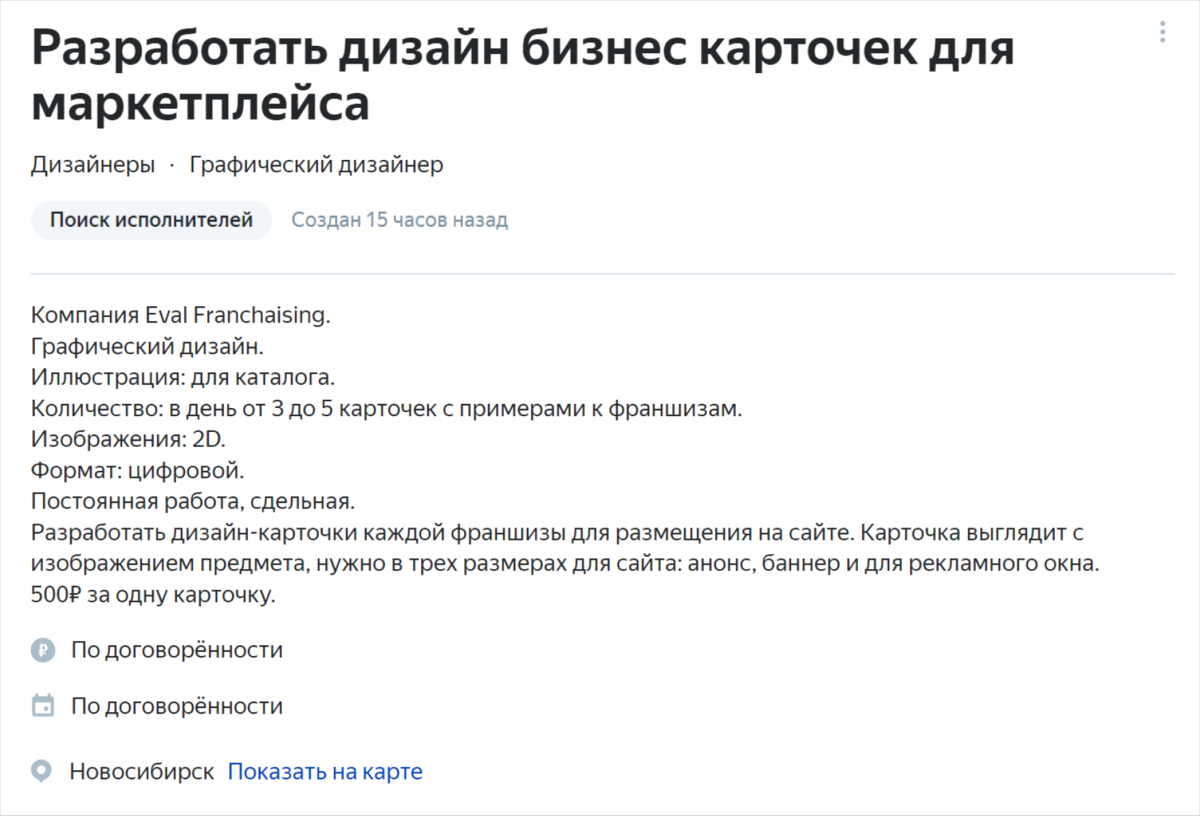
Task: Click По договорённости beside the calendar icon
Action: (x=177, y=706)
